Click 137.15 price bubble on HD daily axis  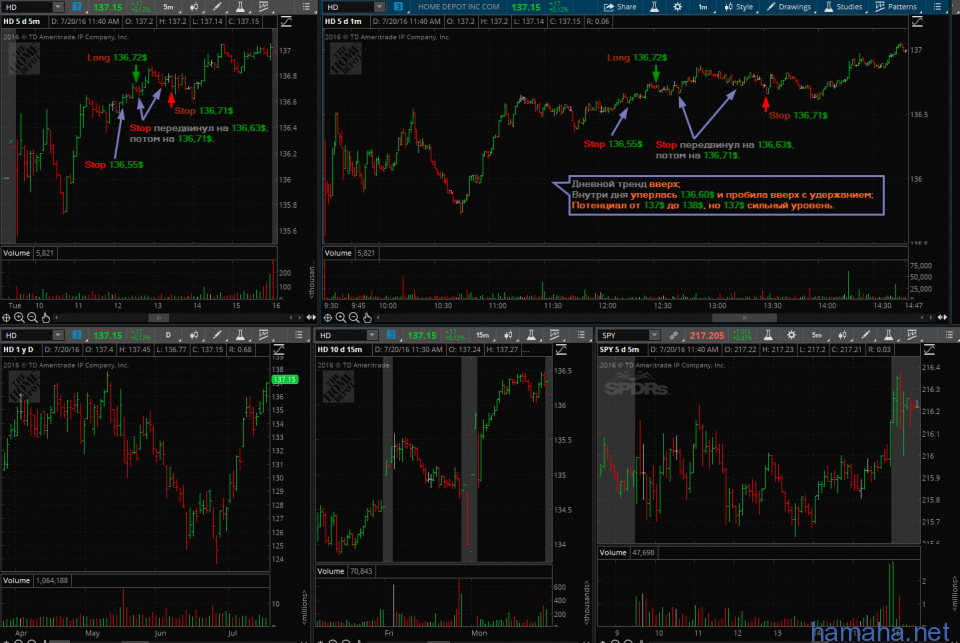[x=285, y=380]
